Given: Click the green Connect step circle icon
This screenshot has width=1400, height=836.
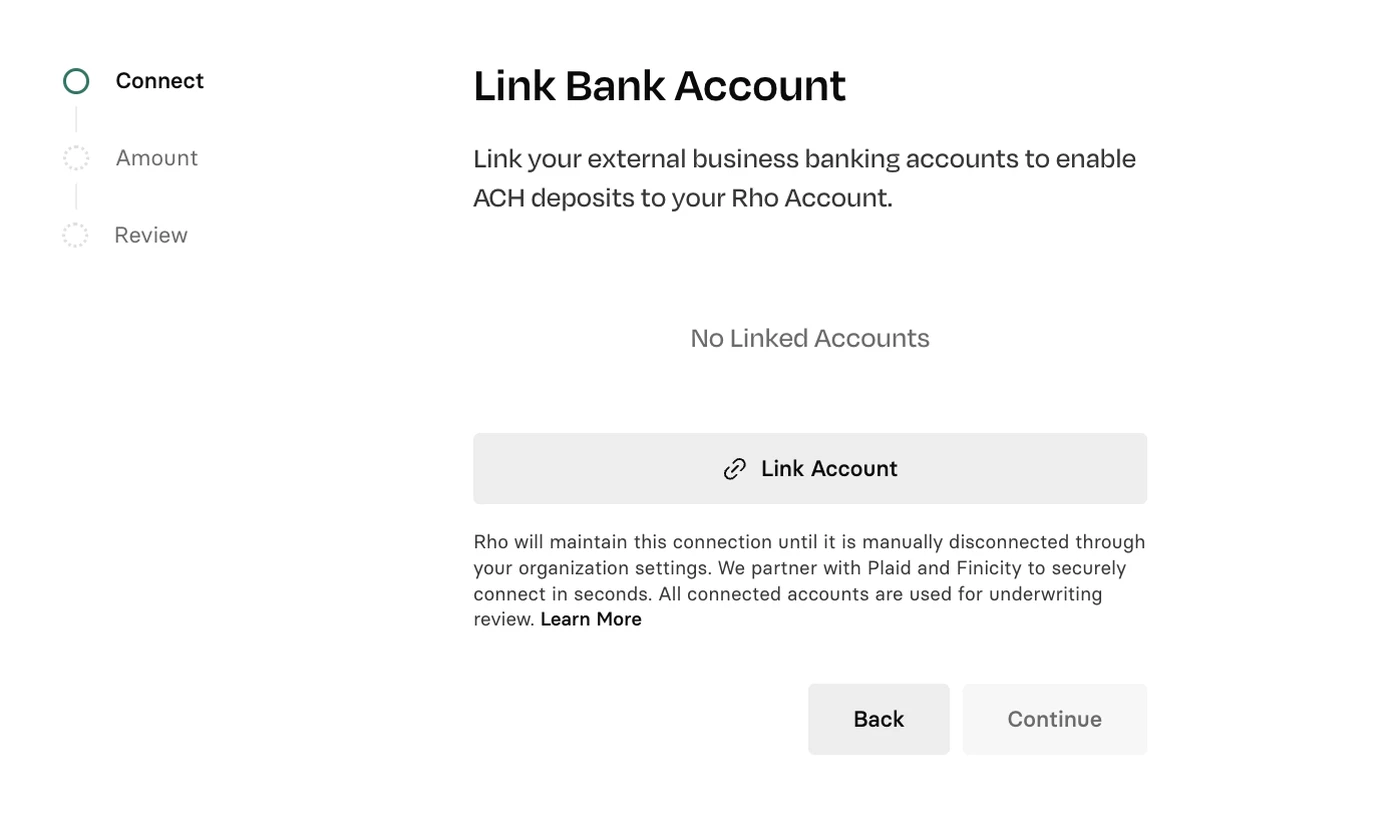Looking at the screenshot, I should point(76,81).
